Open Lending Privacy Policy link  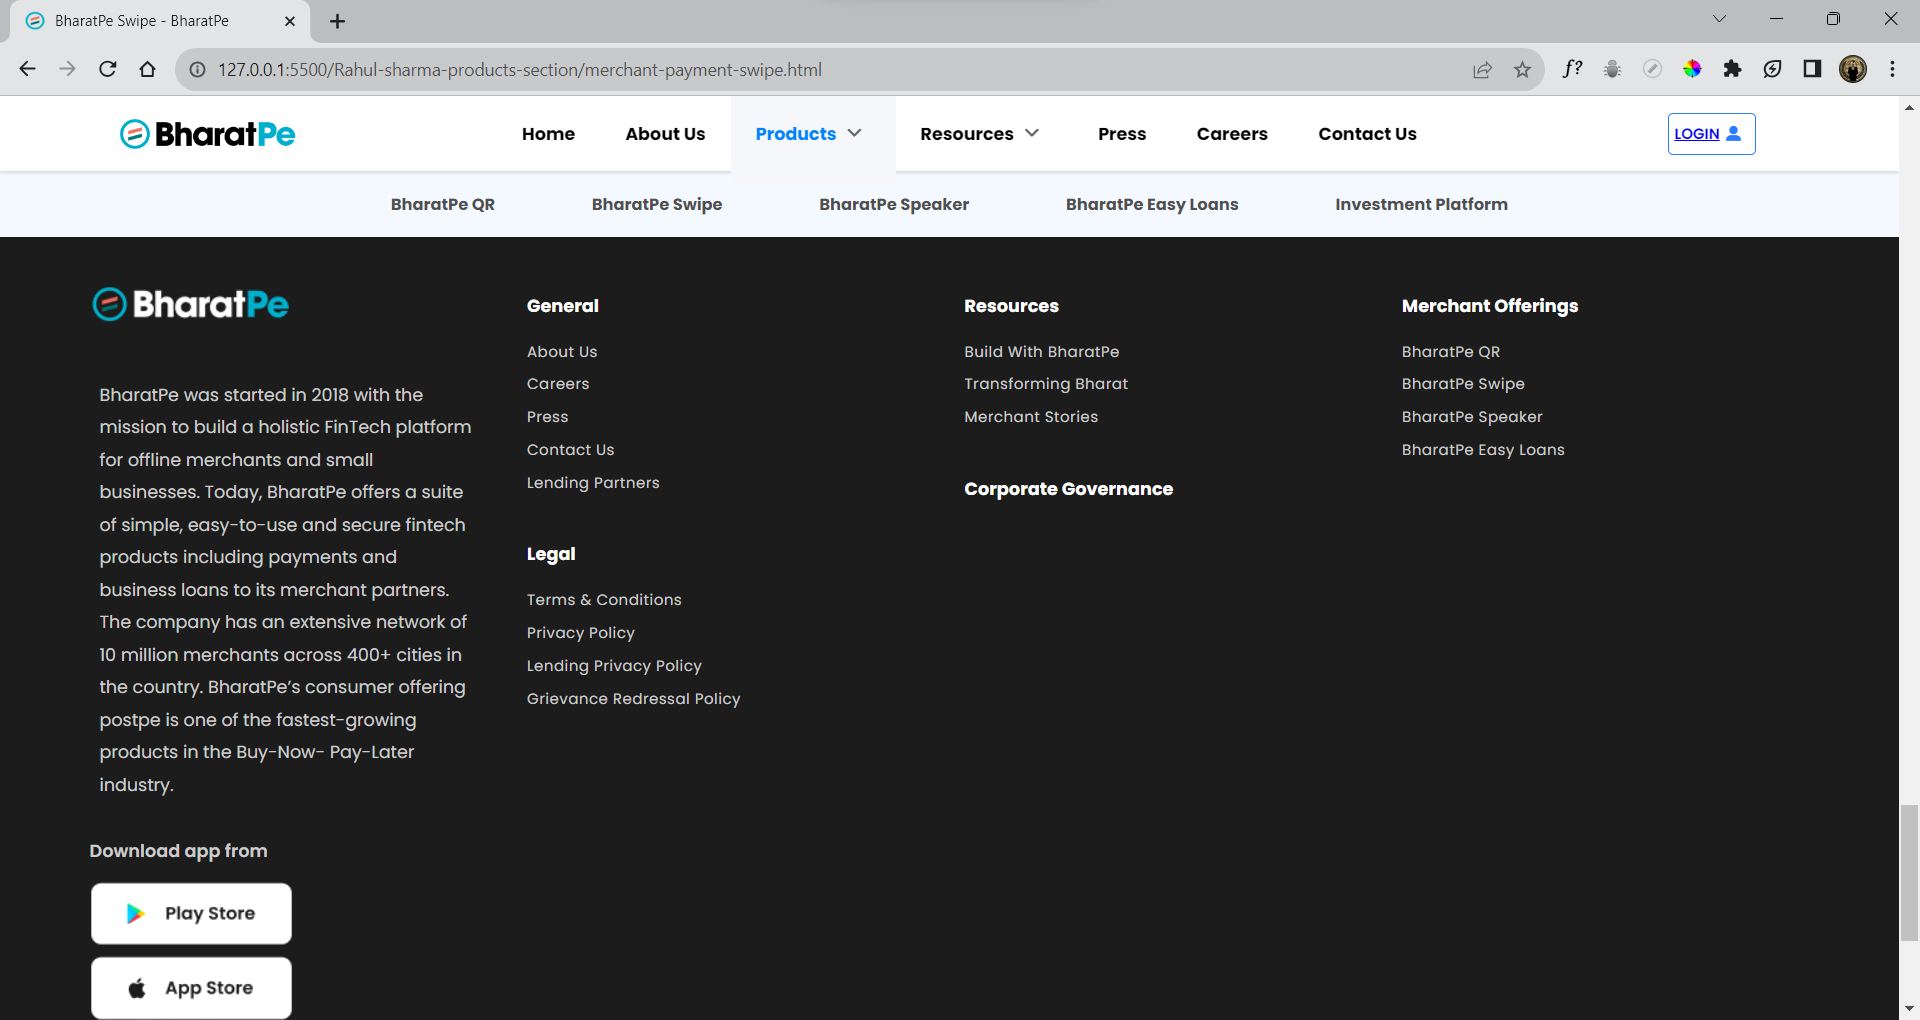click(614, 666)
